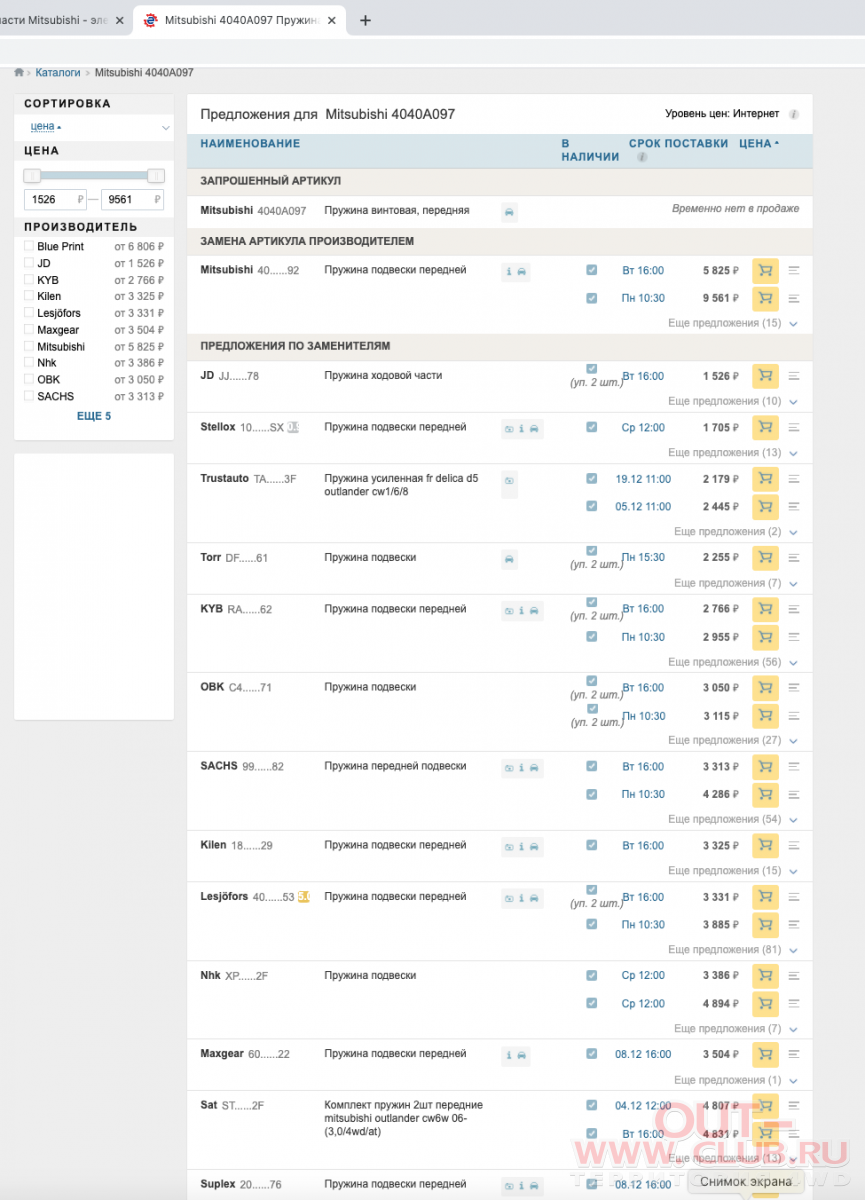Open car applicability icon for Torr spring
The height and width of the screenshot is (1200, 865).
pos(510,558)
